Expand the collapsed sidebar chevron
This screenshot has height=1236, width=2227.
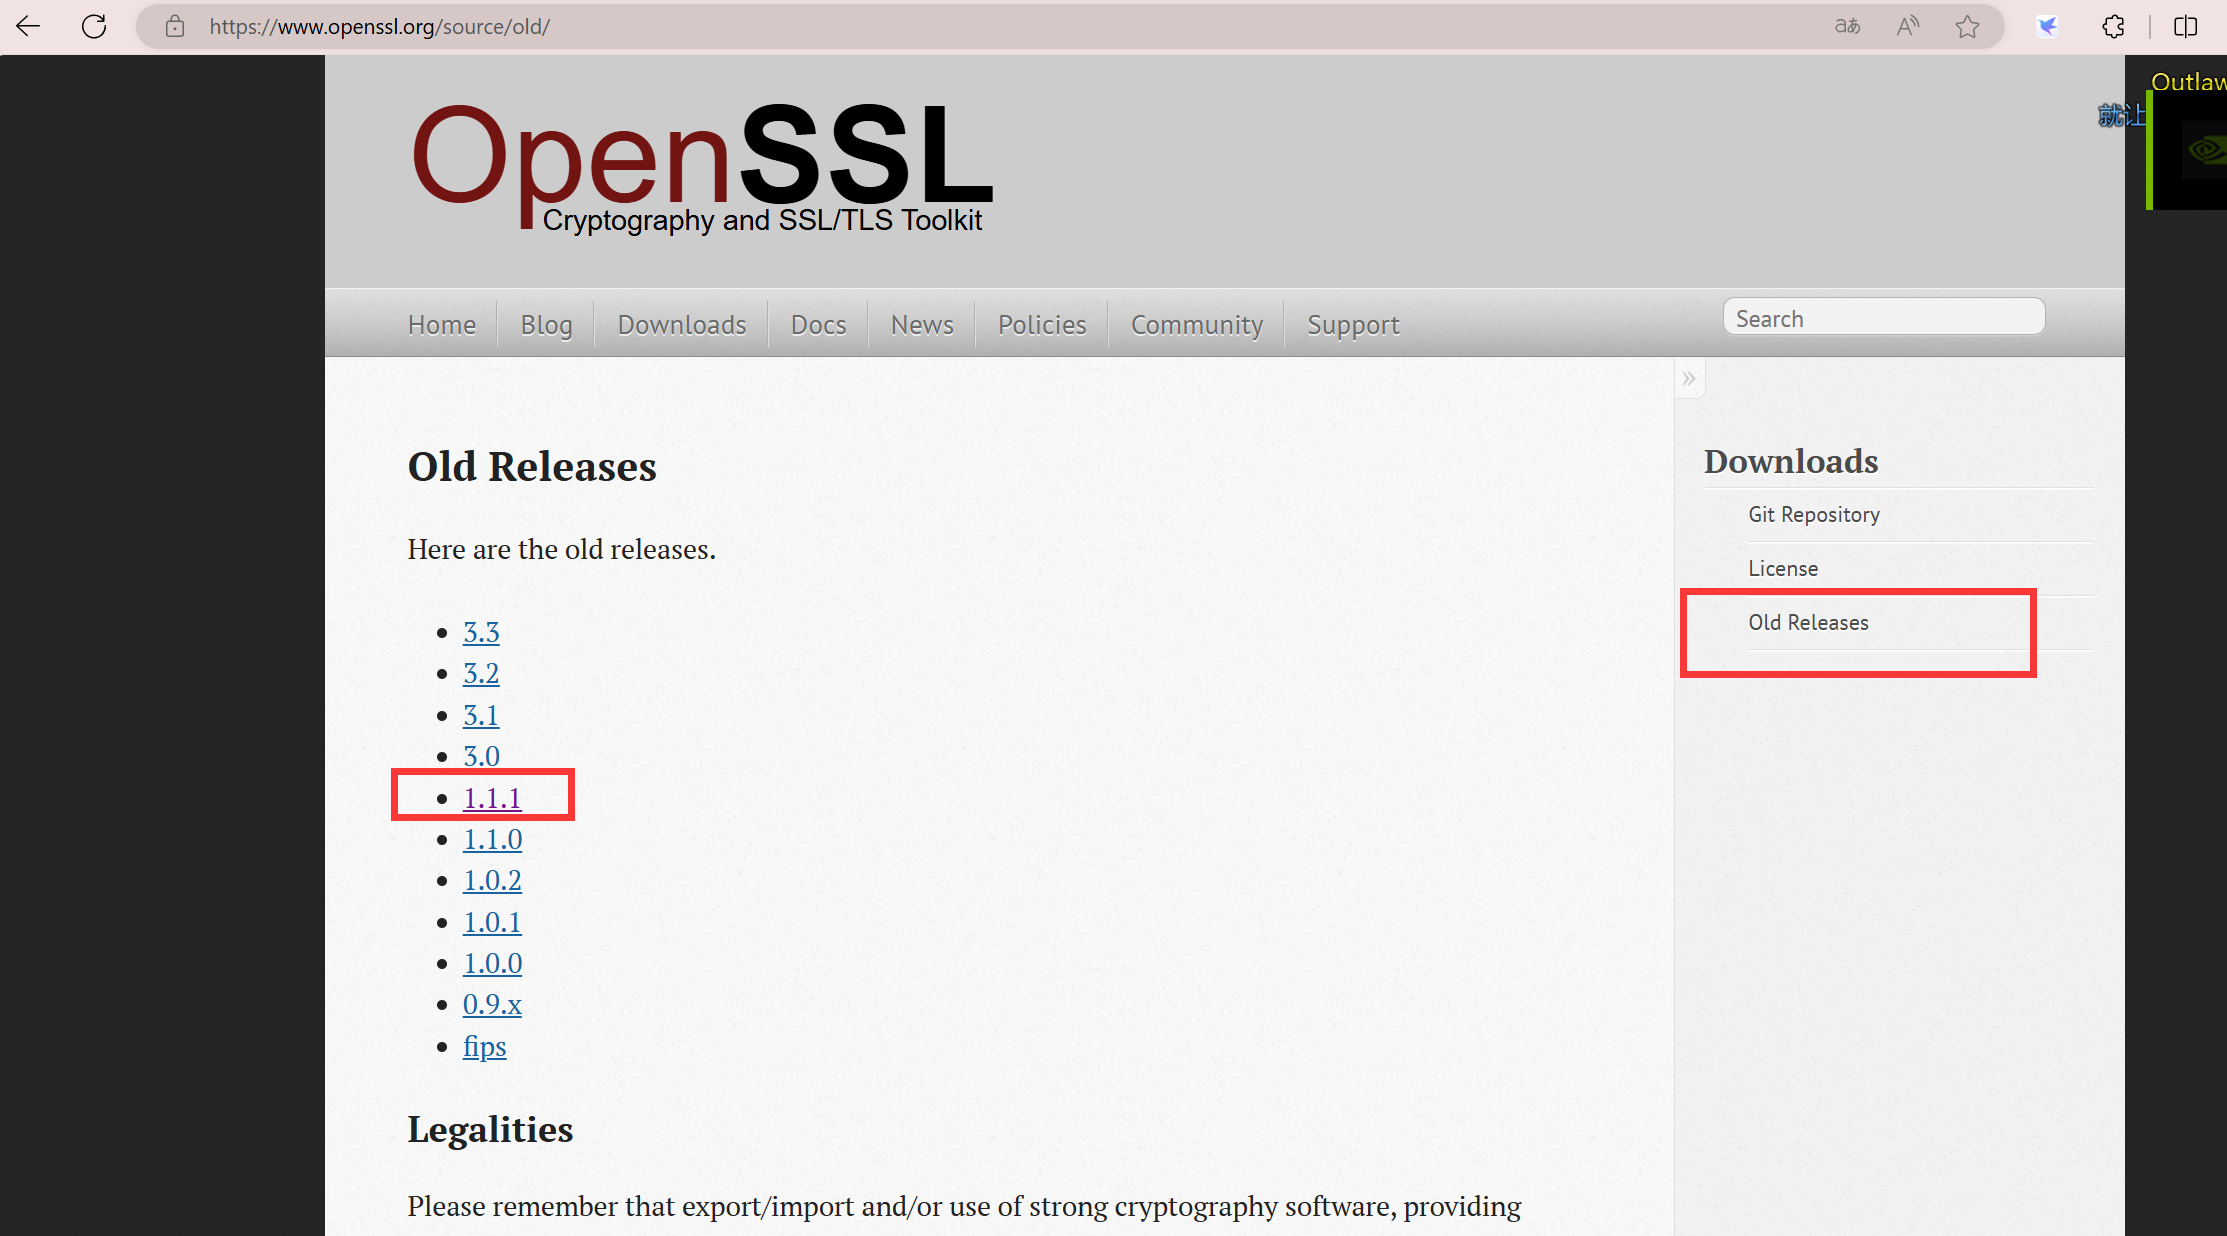click(x=1689, y=377)
